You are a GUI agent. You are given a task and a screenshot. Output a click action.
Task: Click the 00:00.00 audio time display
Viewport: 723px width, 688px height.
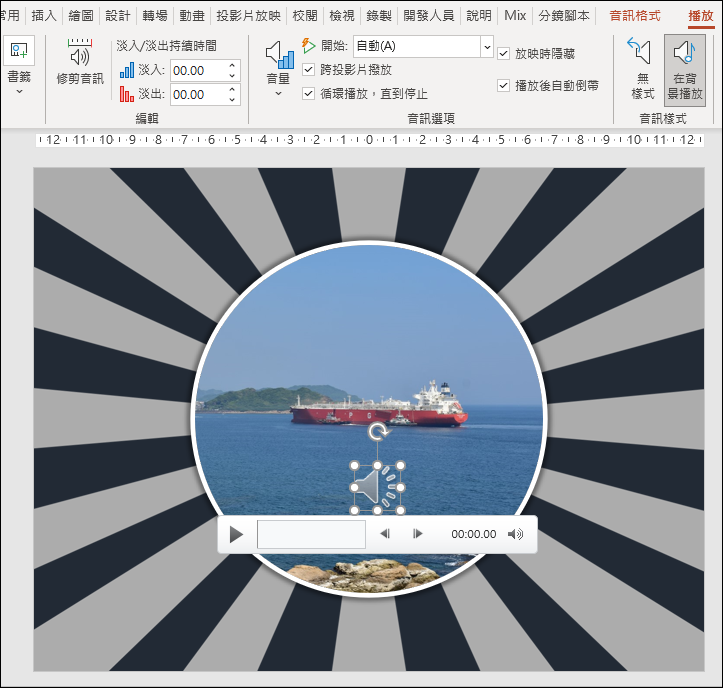pos(474,534)
